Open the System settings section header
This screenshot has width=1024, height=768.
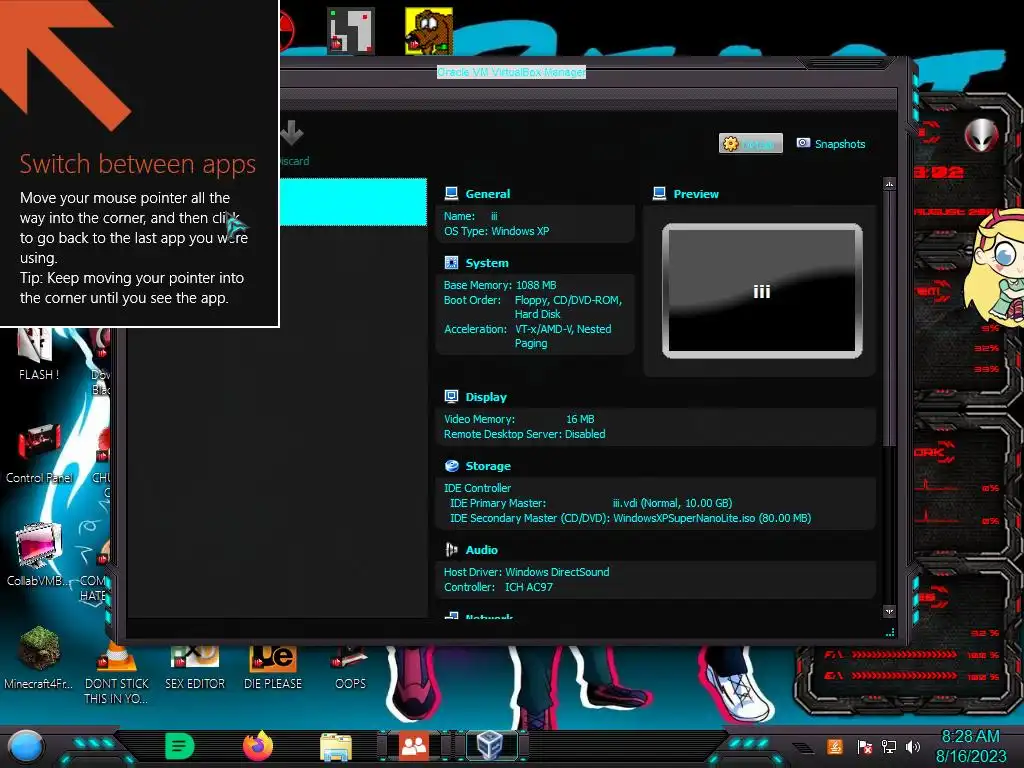pos(487,263)
